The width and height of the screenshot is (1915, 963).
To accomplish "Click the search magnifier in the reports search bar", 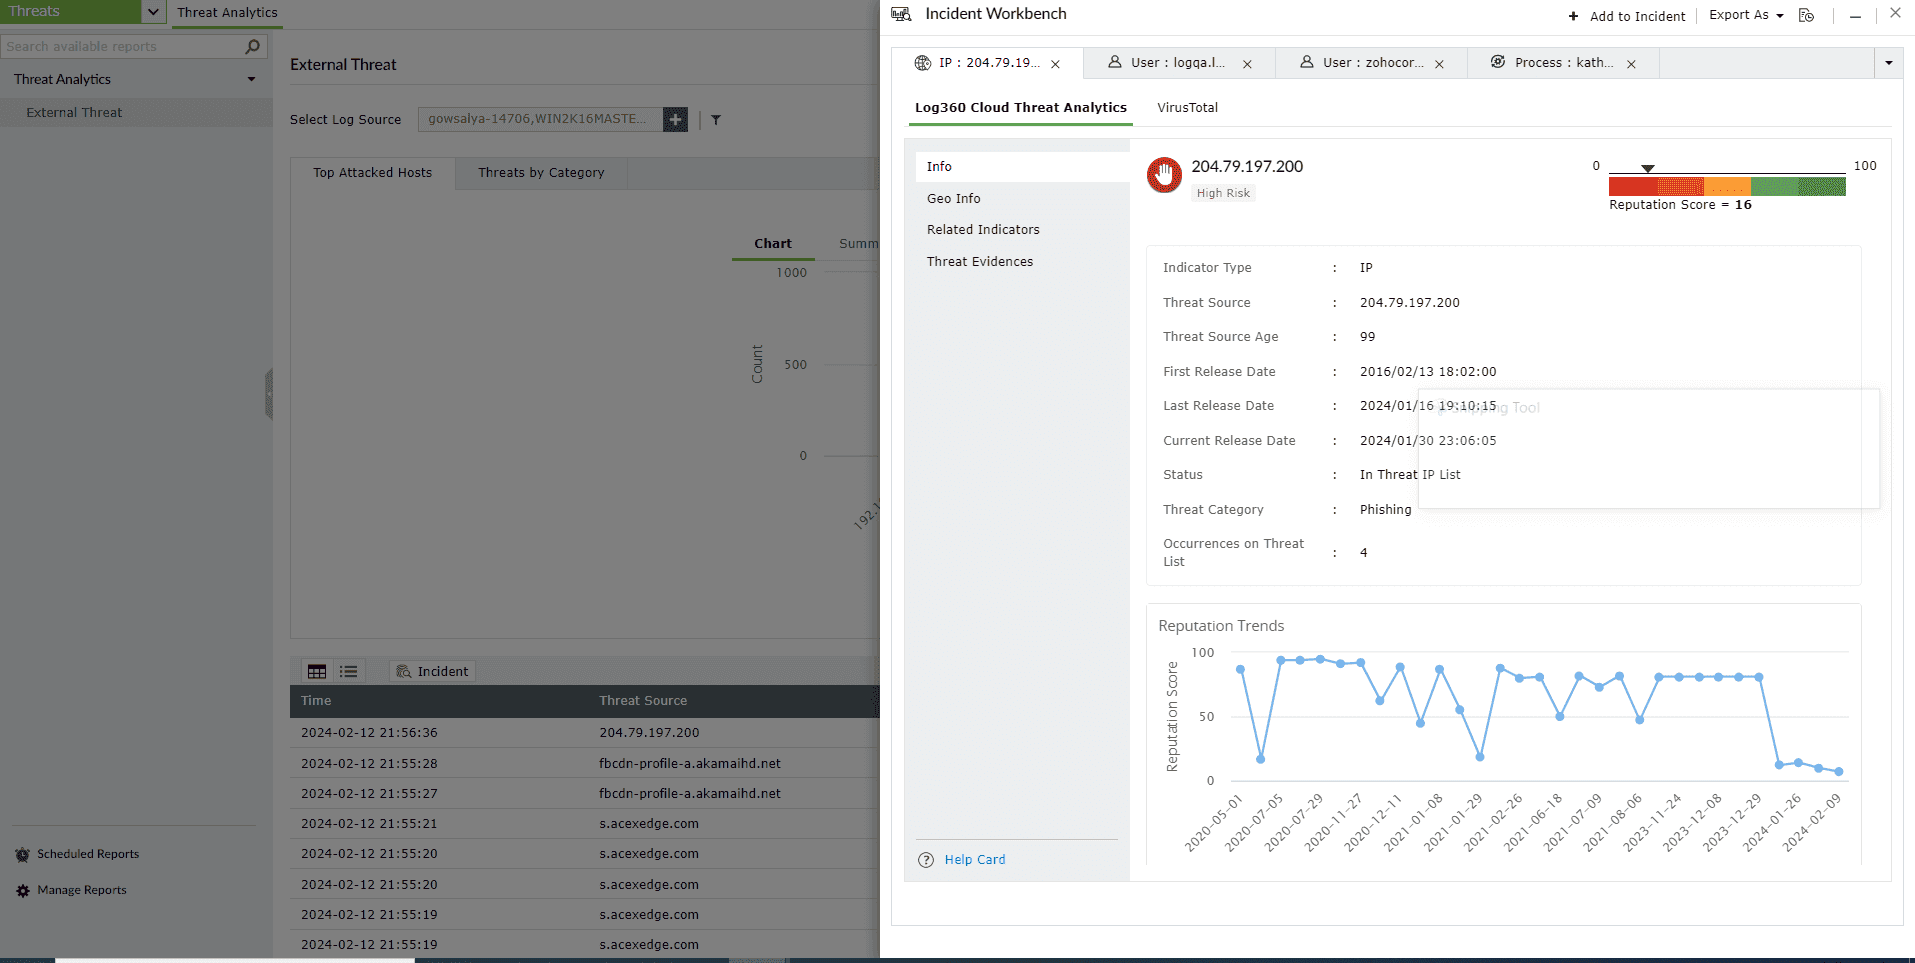I will point(253,46).
